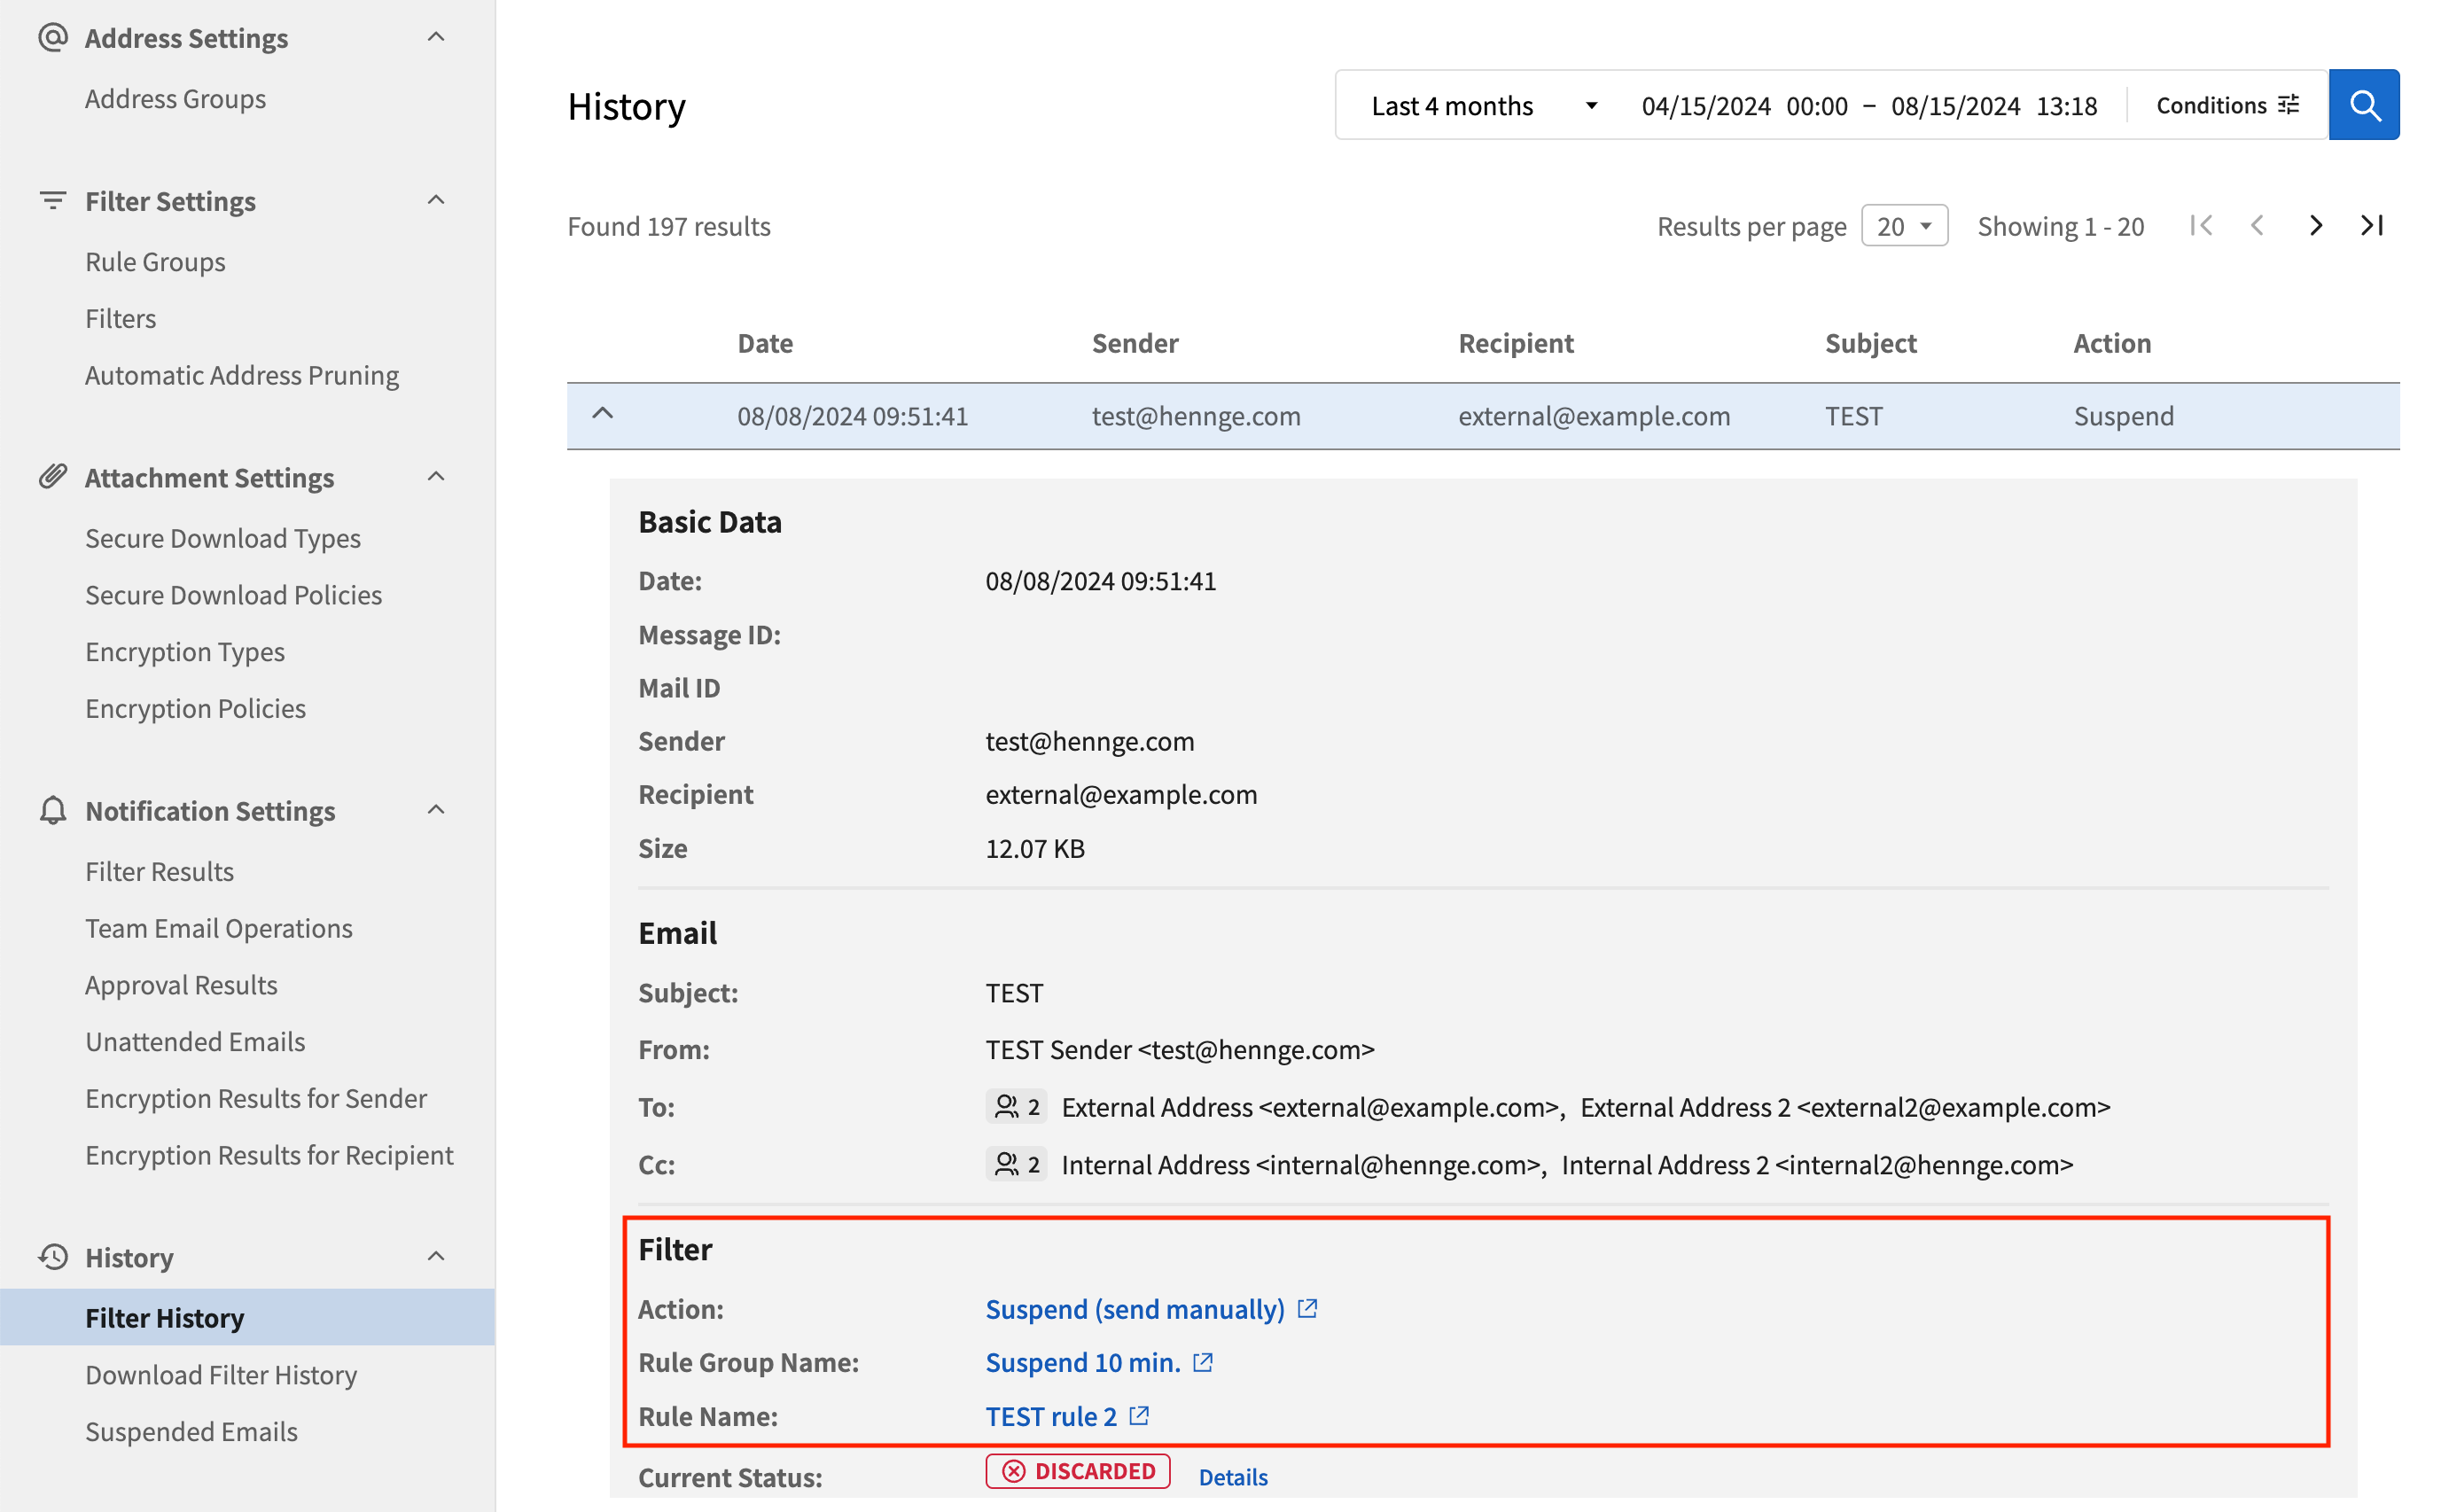Open the Suspend 10 min. rule group link
The width and height of the screenshot is (2441, 1512).
1083,1362
